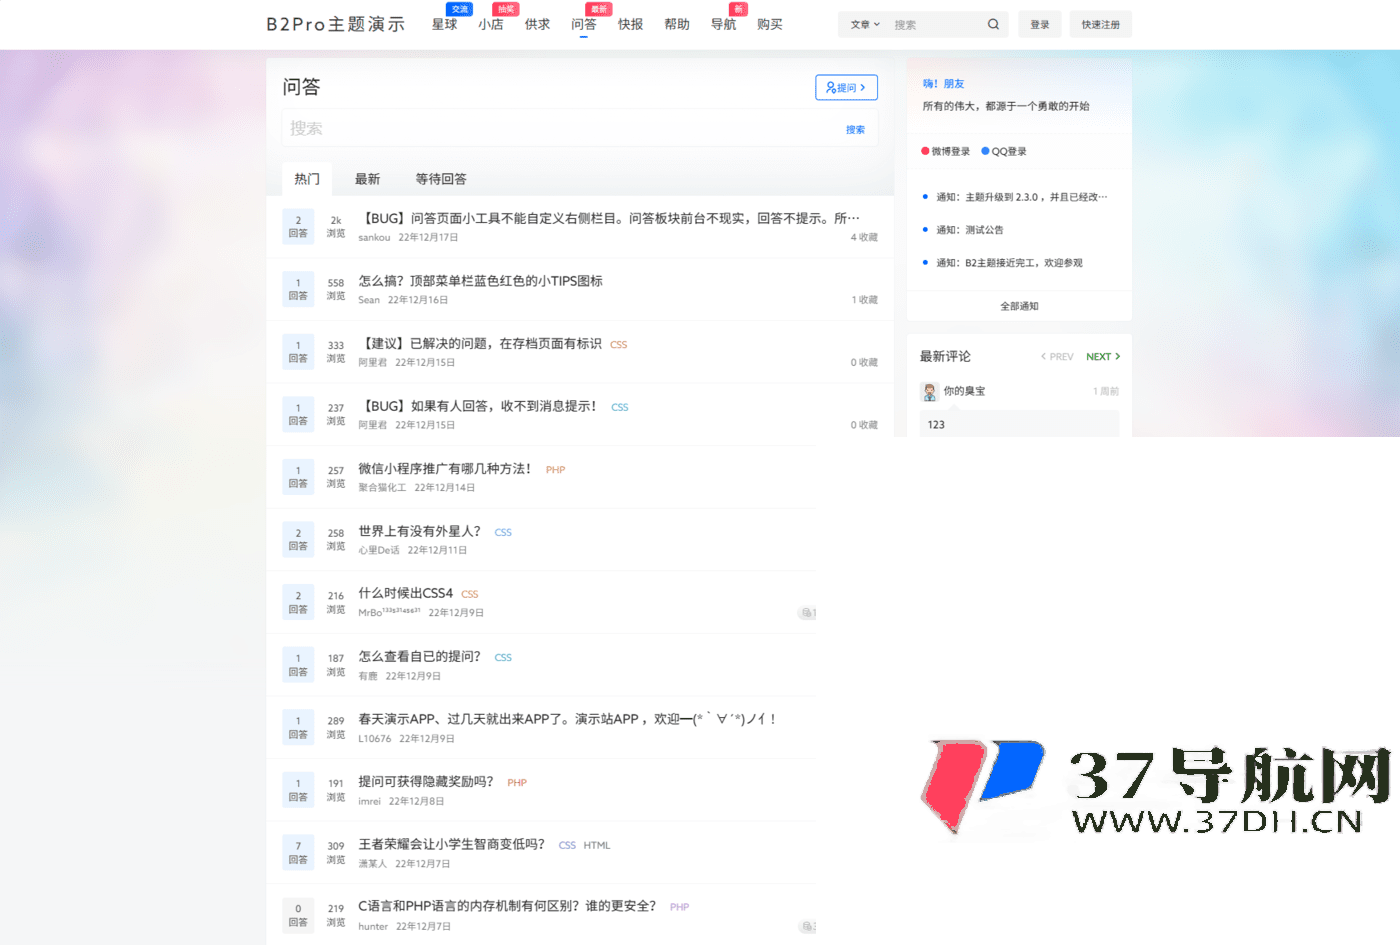Viewport: 1400px width, 945px height.
Task: Open the CSS tag on 世界上有没有外星人 question
Action: pyautogui.click(x=503, y=532)
